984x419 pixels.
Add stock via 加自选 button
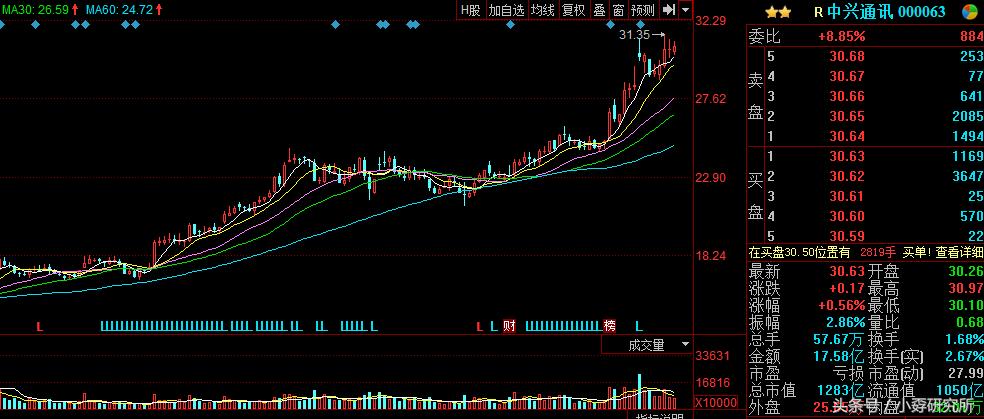coord(506,9)
